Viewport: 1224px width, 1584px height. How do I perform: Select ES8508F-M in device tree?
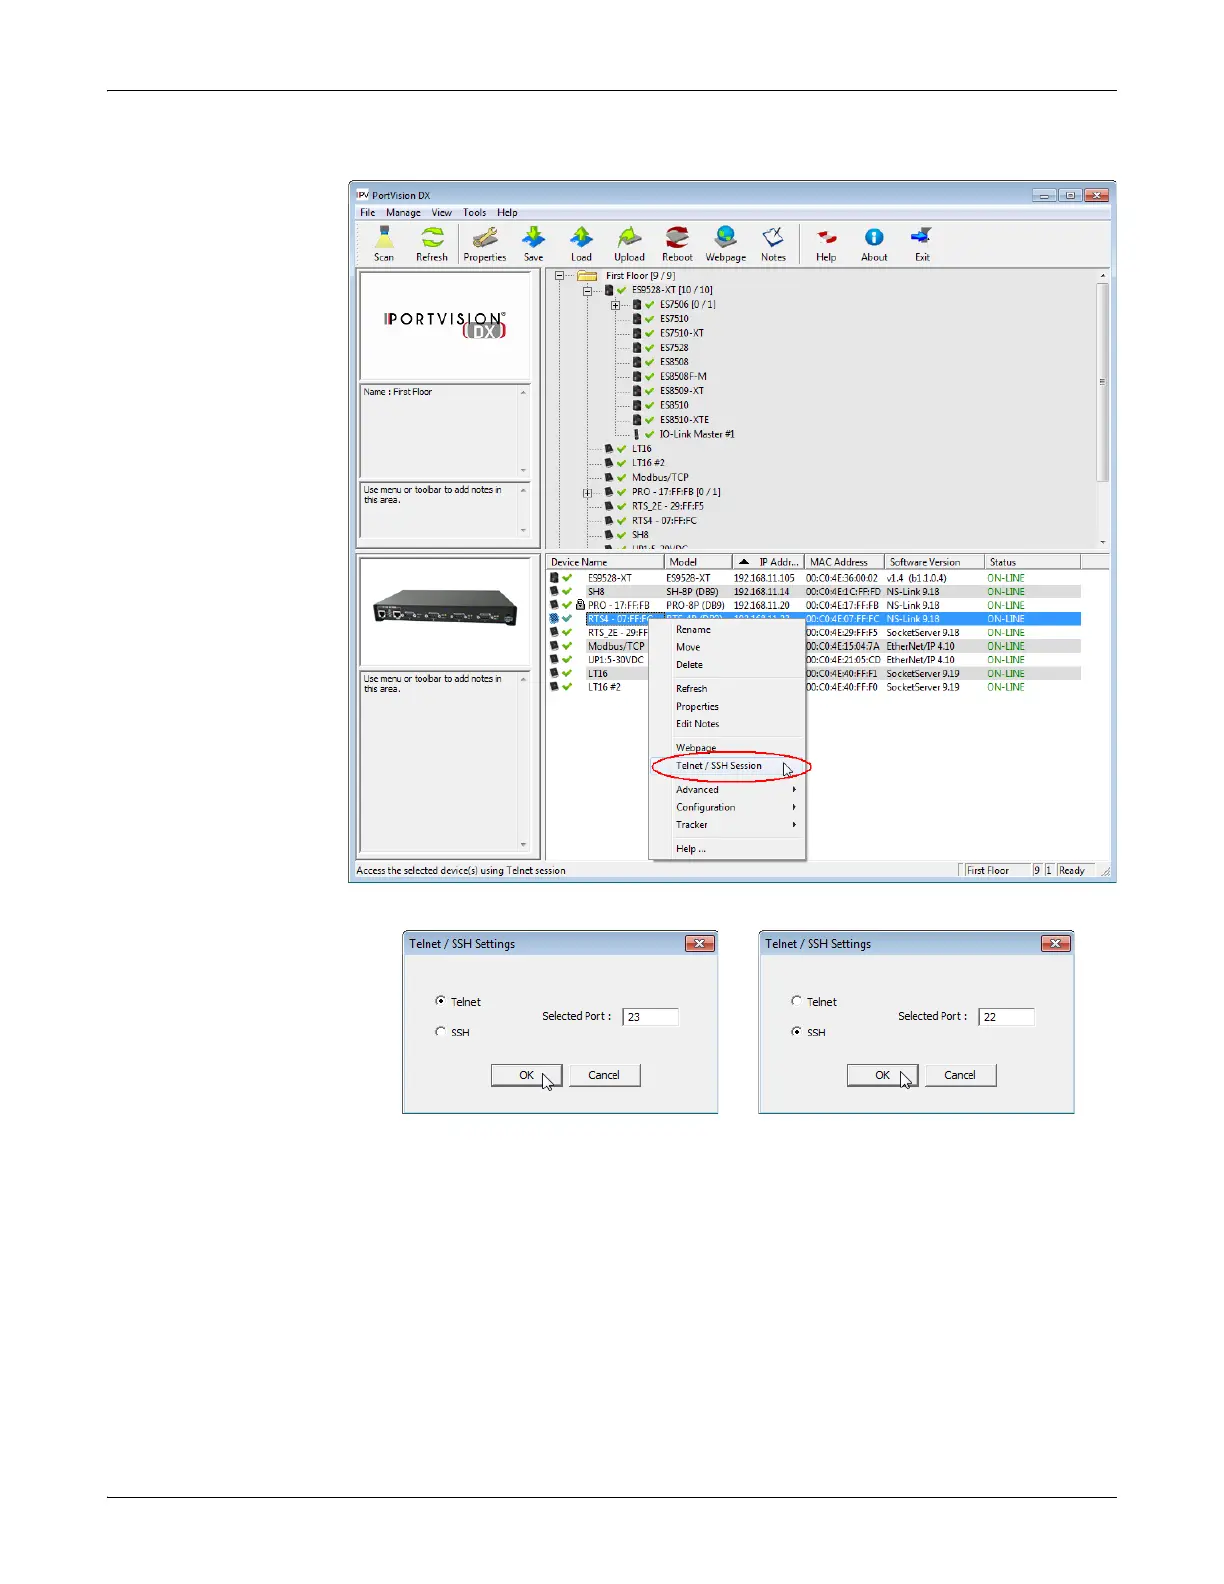click(683, 376)
